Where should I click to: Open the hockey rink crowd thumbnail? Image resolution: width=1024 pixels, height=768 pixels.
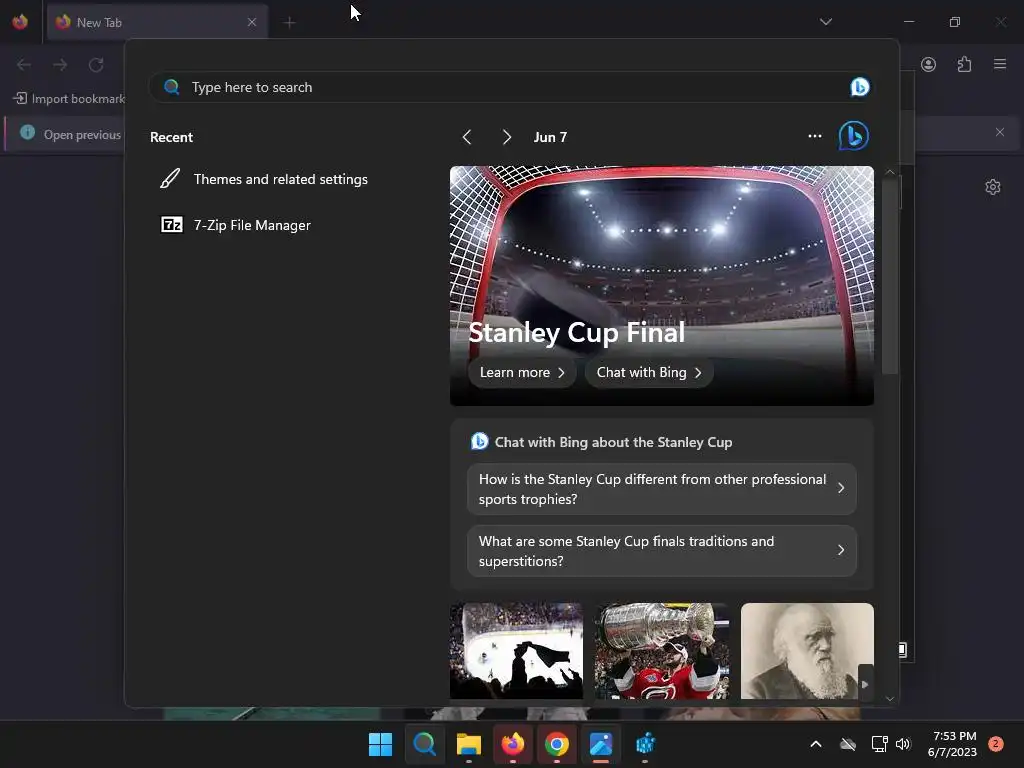coord(516,650)
